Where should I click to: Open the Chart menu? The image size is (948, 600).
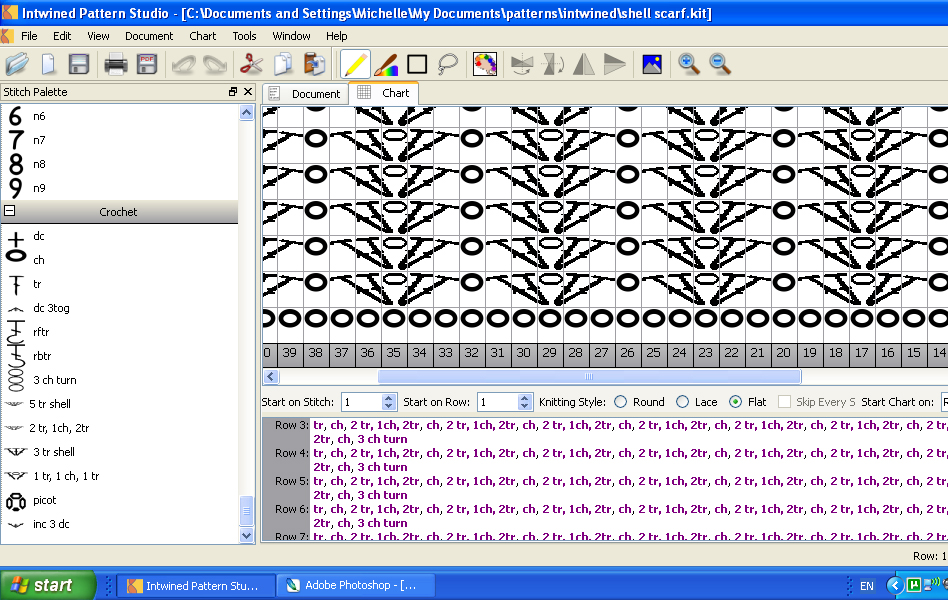coord(202,35)
